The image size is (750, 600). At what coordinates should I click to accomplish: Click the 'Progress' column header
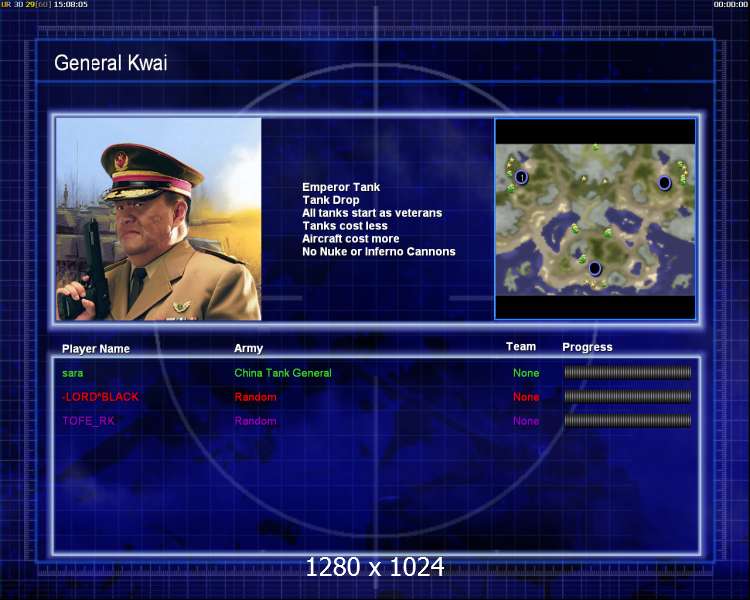[587, 347]
